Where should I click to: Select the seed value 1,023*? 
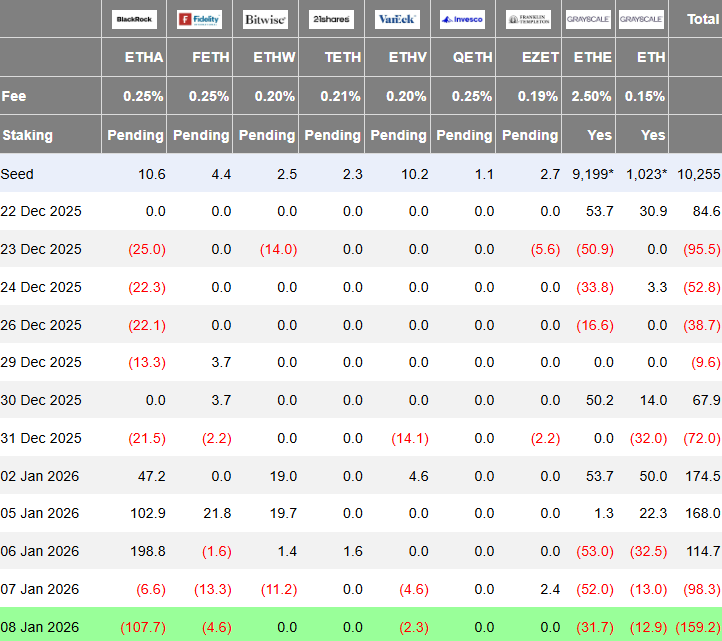(646, 174)
